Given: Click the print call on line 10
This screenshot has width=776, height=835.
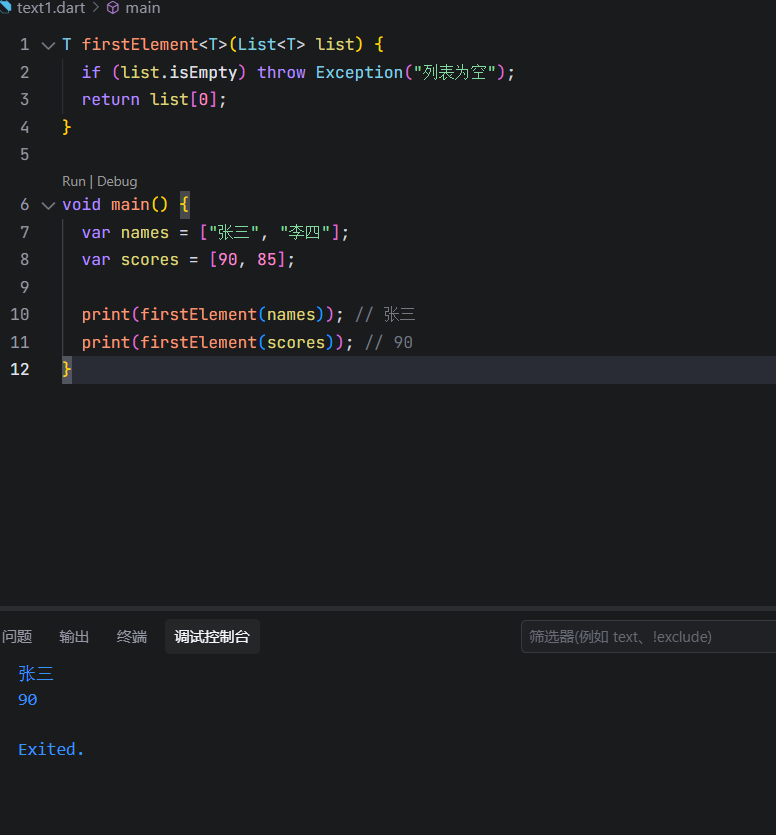Looking at the screenshot, I should 106,315.
